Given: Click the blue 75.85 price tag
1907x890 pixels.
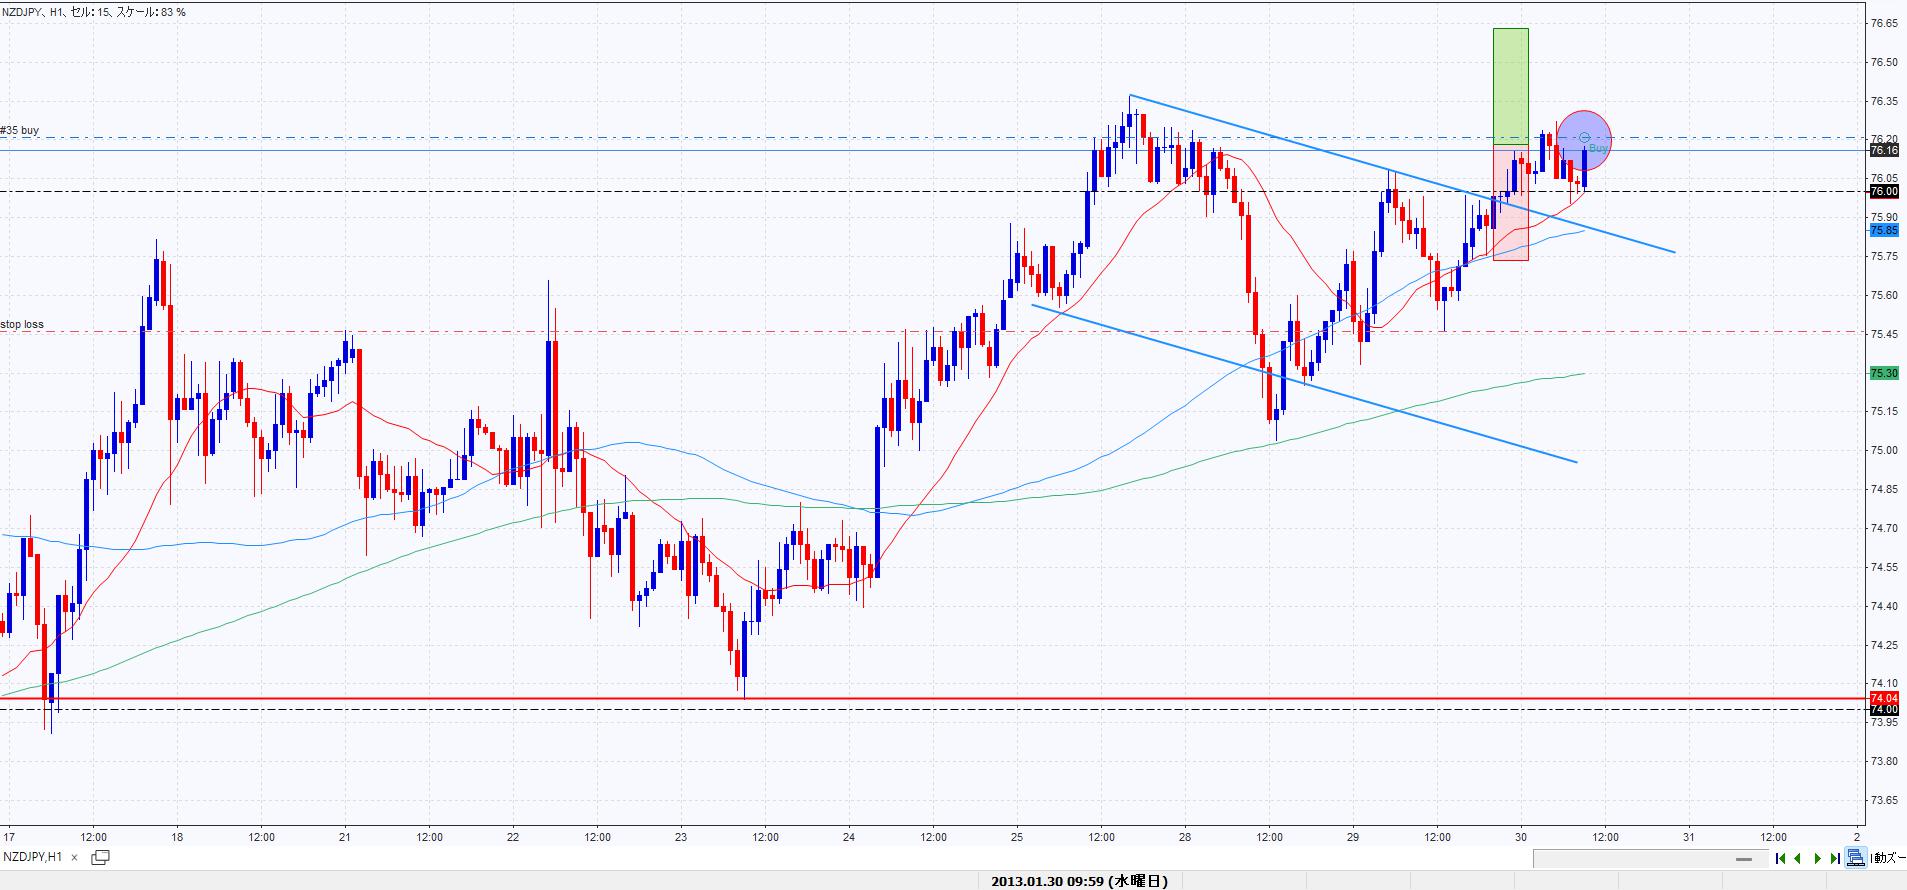Looking at the screenshot, I should click(x=1883, y=230).
